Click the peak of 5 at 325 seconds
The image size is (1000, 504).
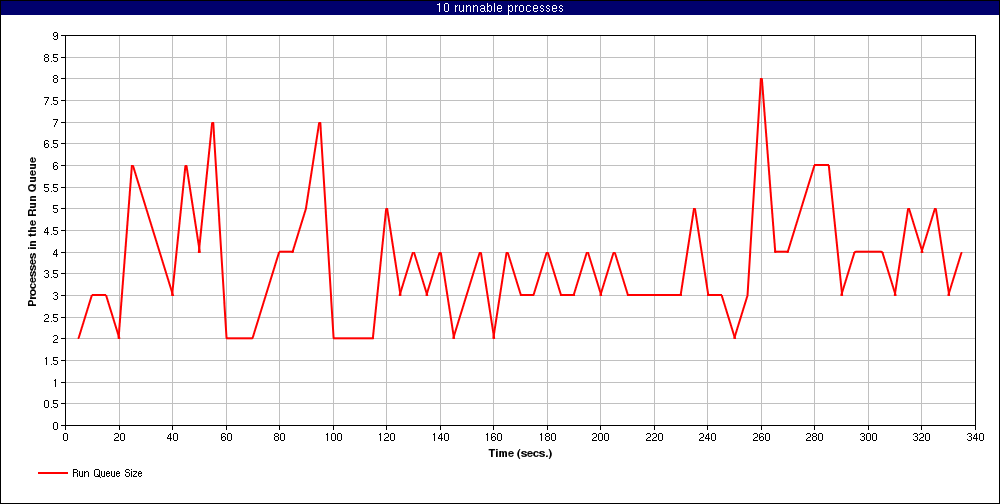tap(935, 209)
